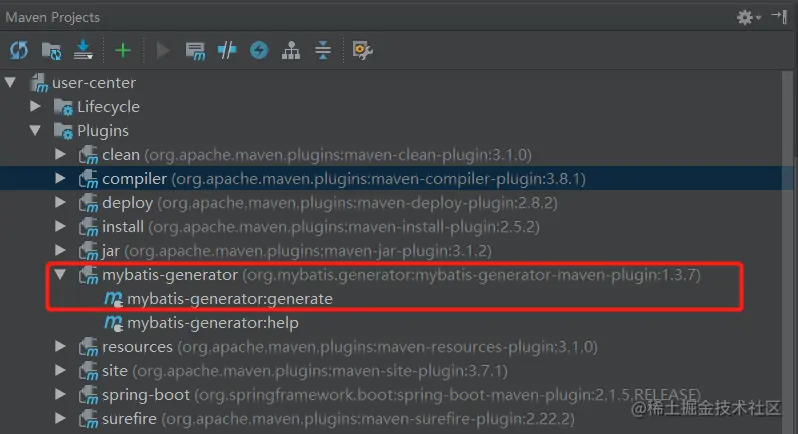Expand the install plugin
The image size is (798, 434).
(x=60, y=226)
